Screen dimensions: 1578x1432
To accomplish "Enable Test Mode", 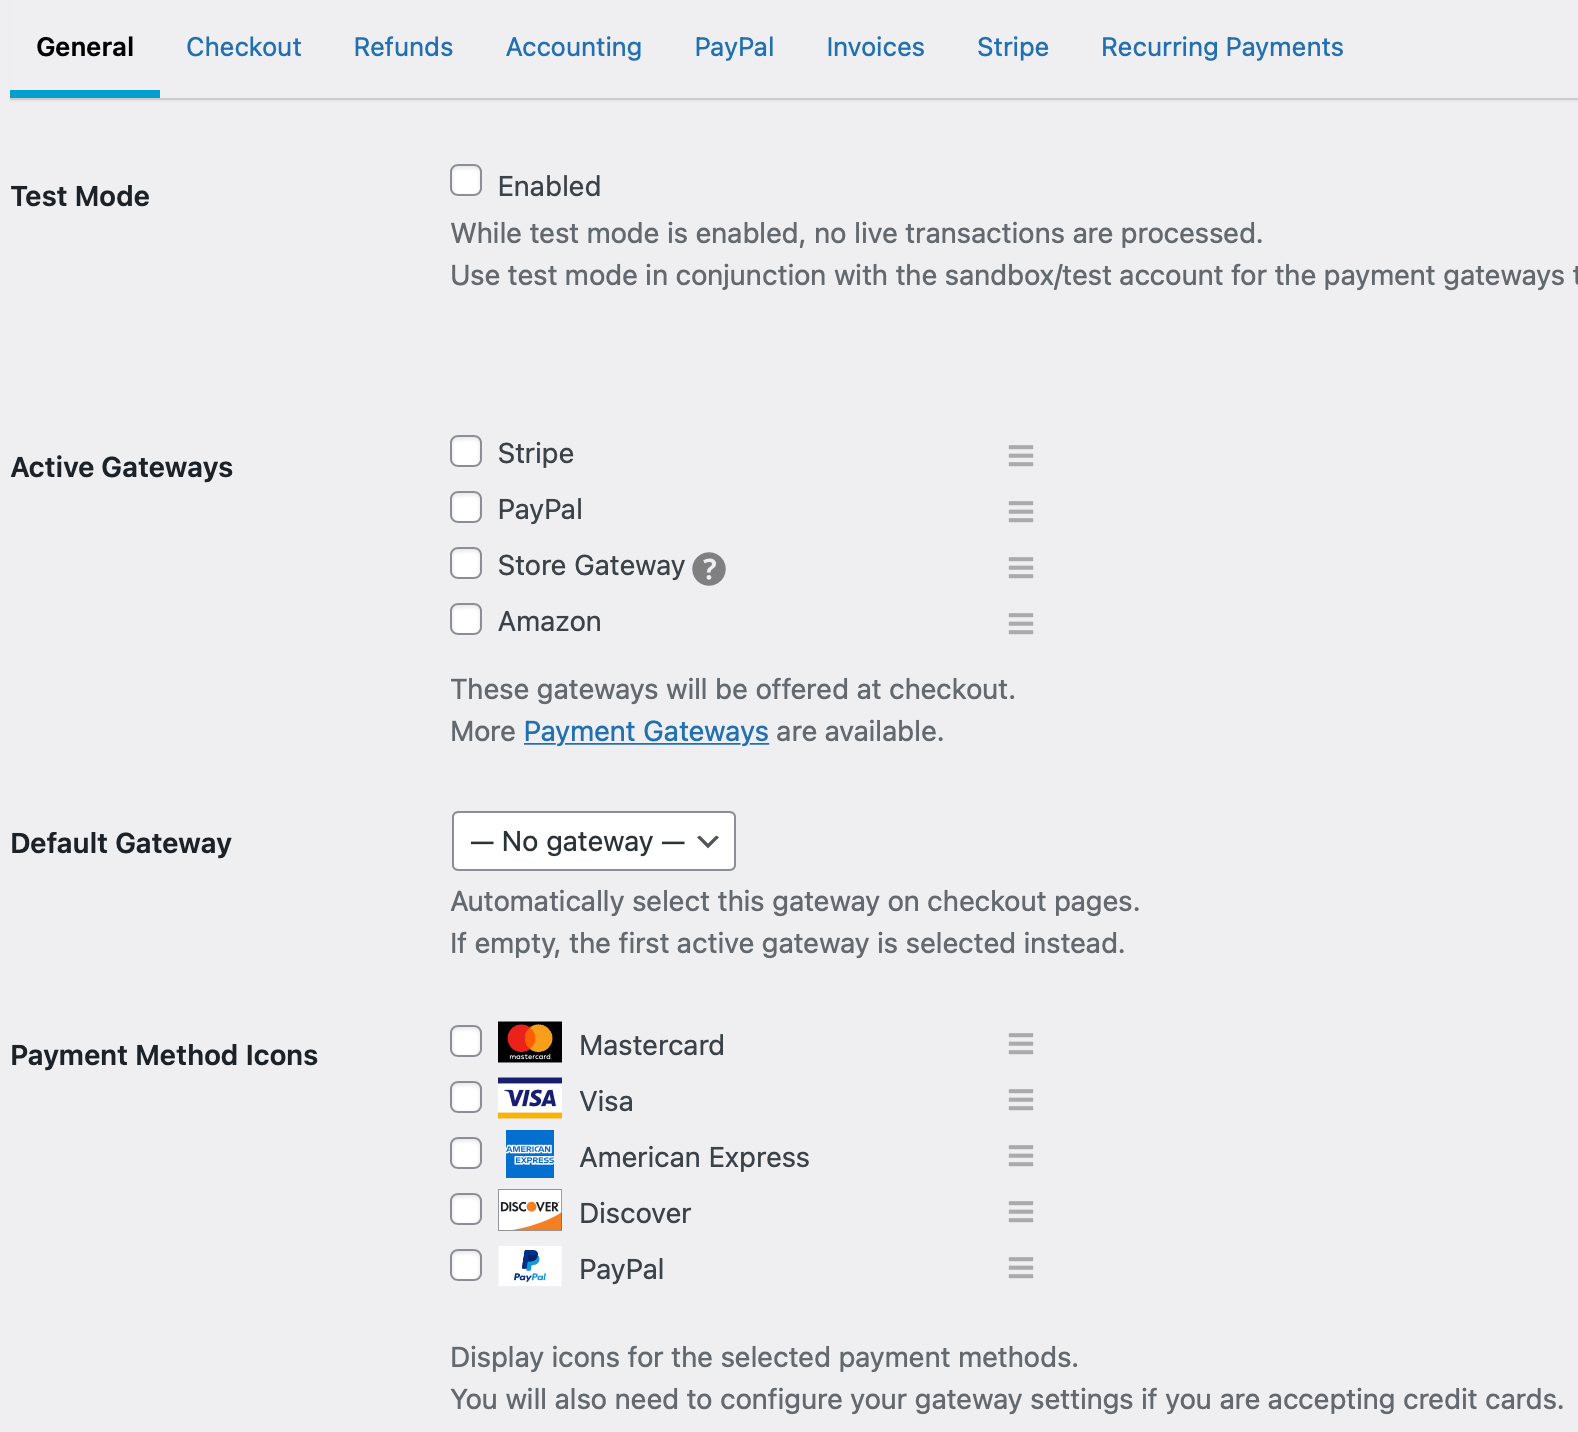I will (466, 181).
